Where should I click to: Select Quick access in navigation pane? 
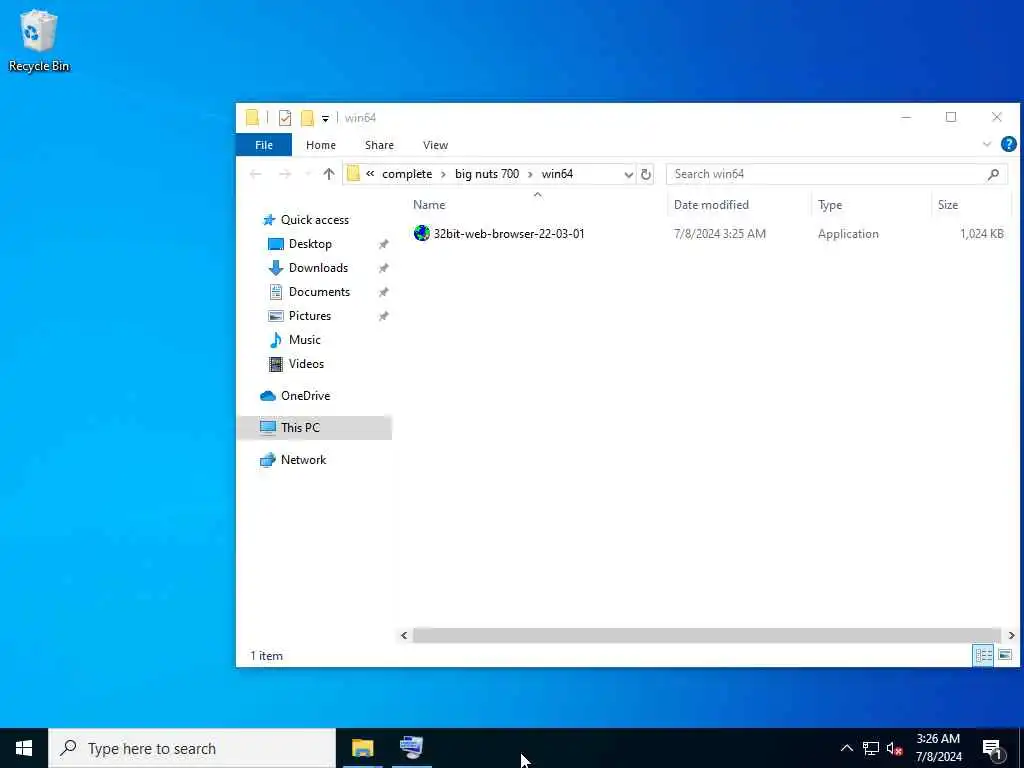(315, 220)
